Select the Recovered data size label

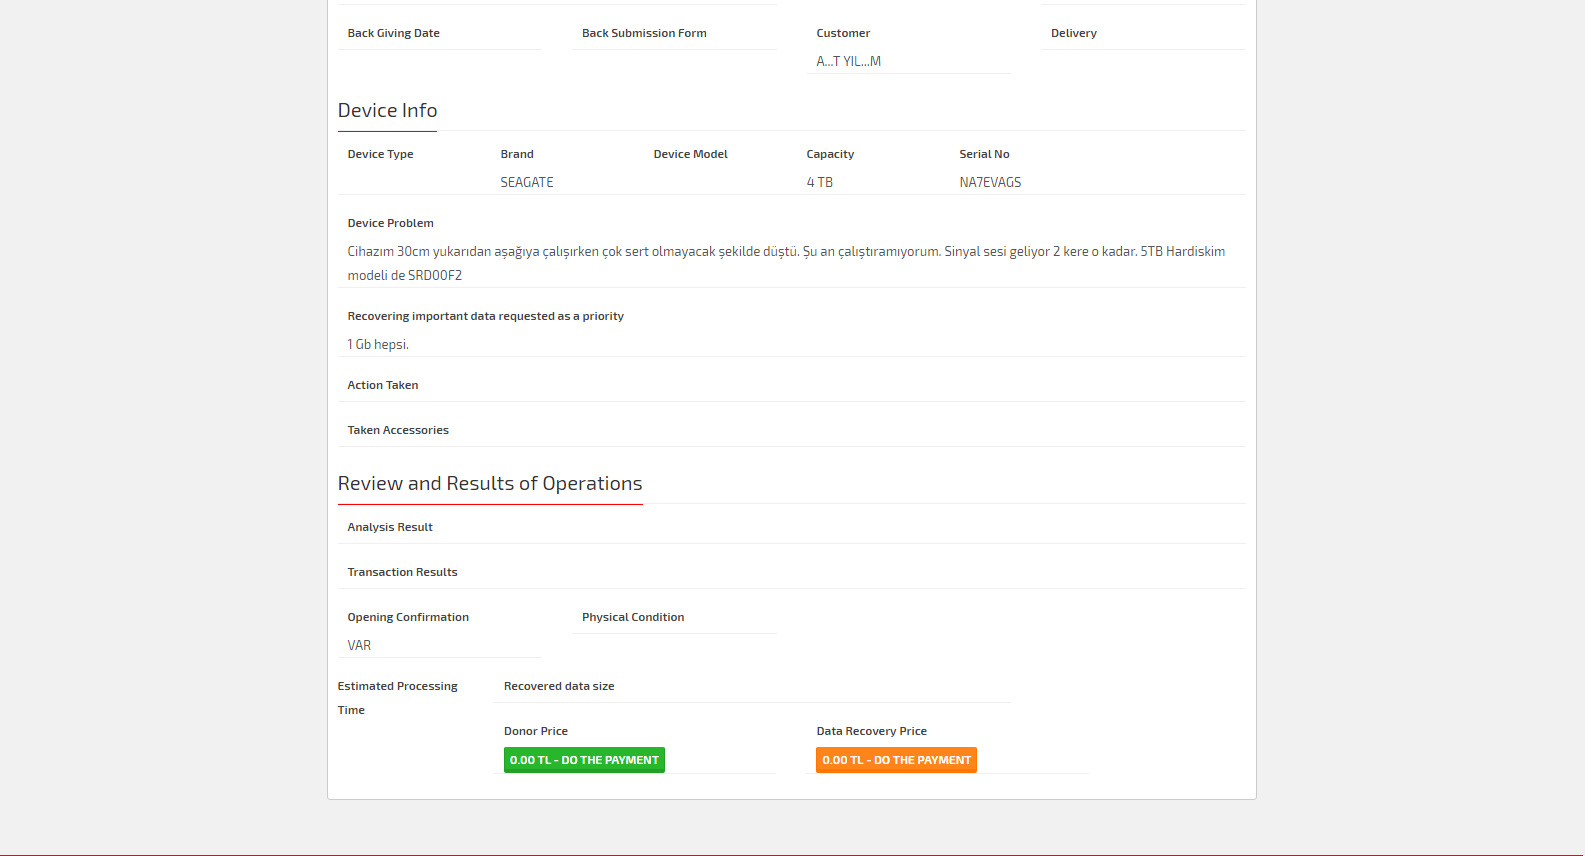coord(559,686)
